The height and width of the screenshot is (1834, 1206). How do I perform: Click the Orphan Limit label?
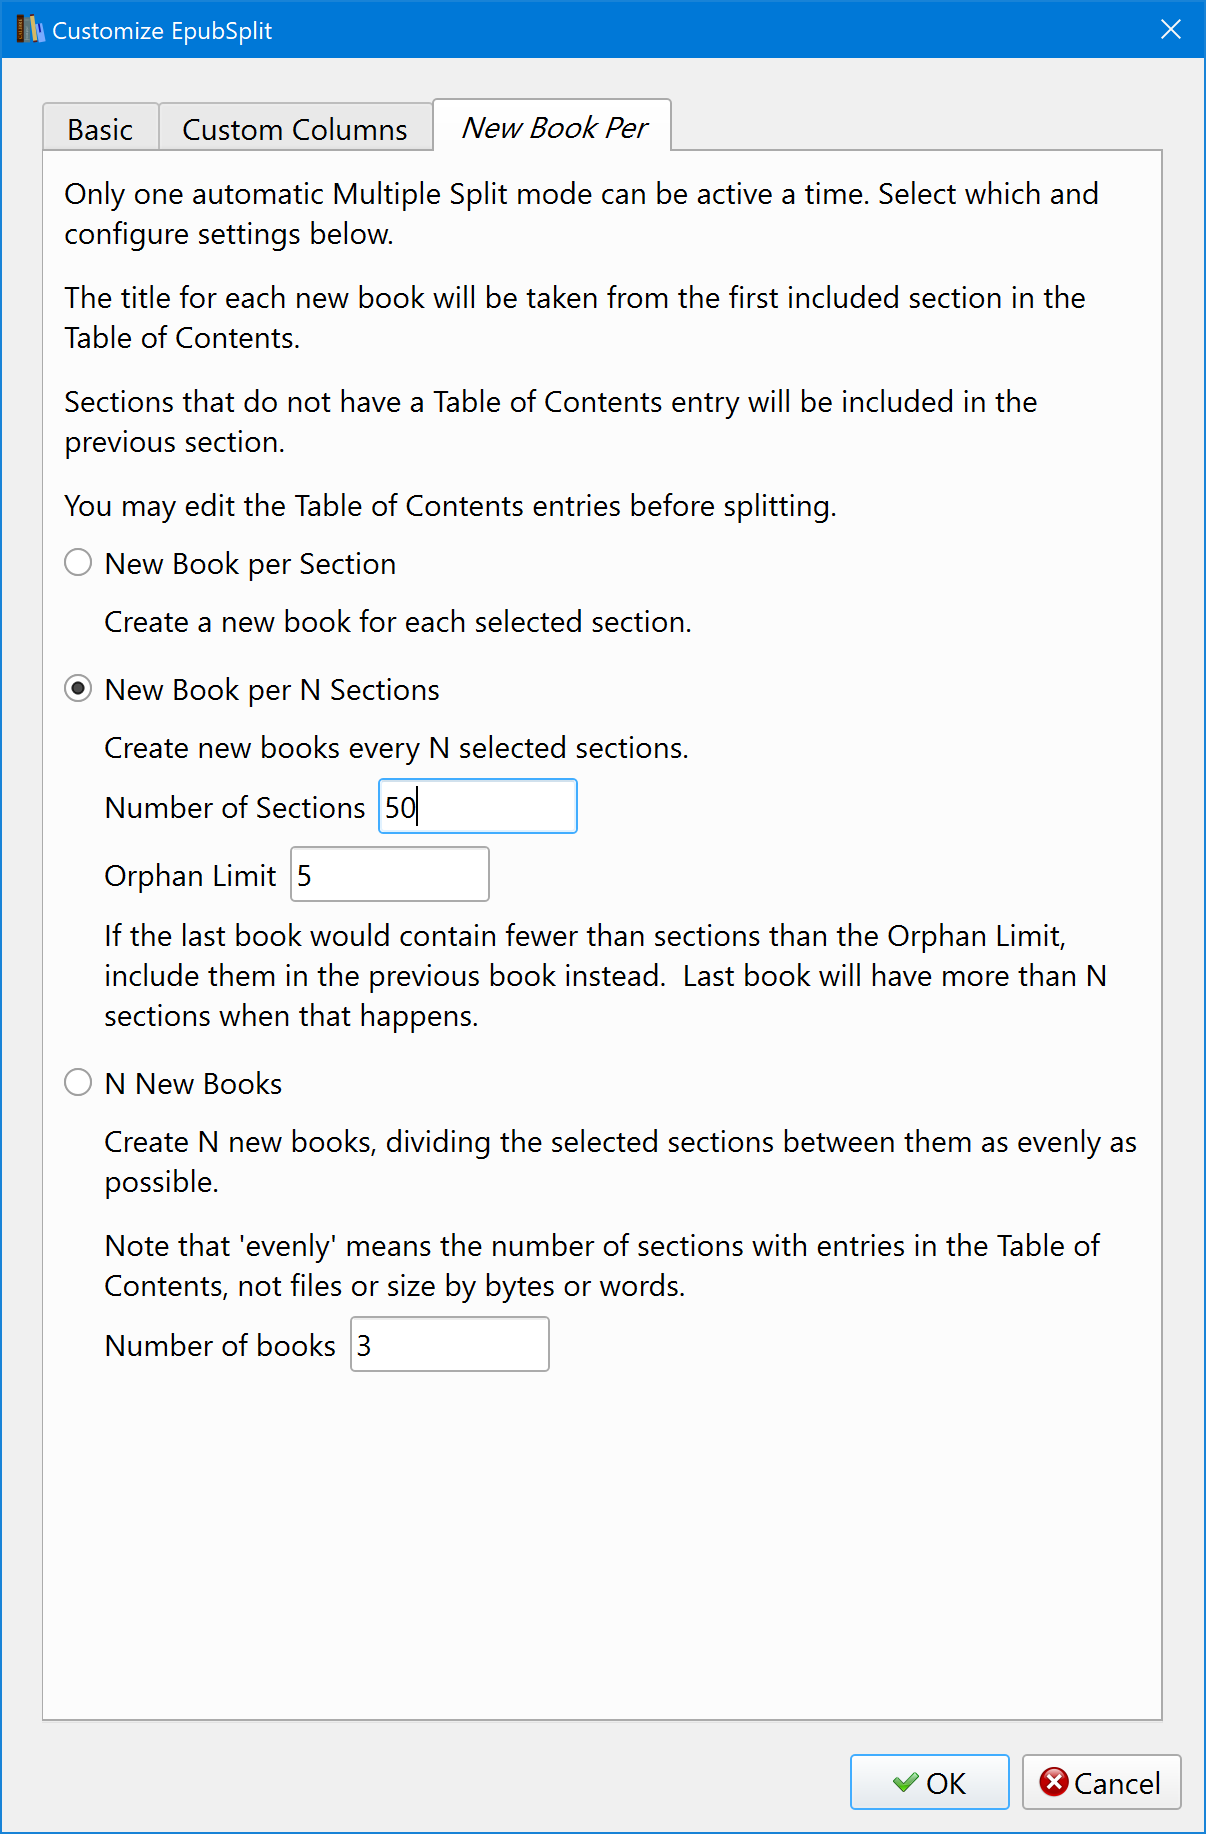pyautogui.click(x=190, y=876)
